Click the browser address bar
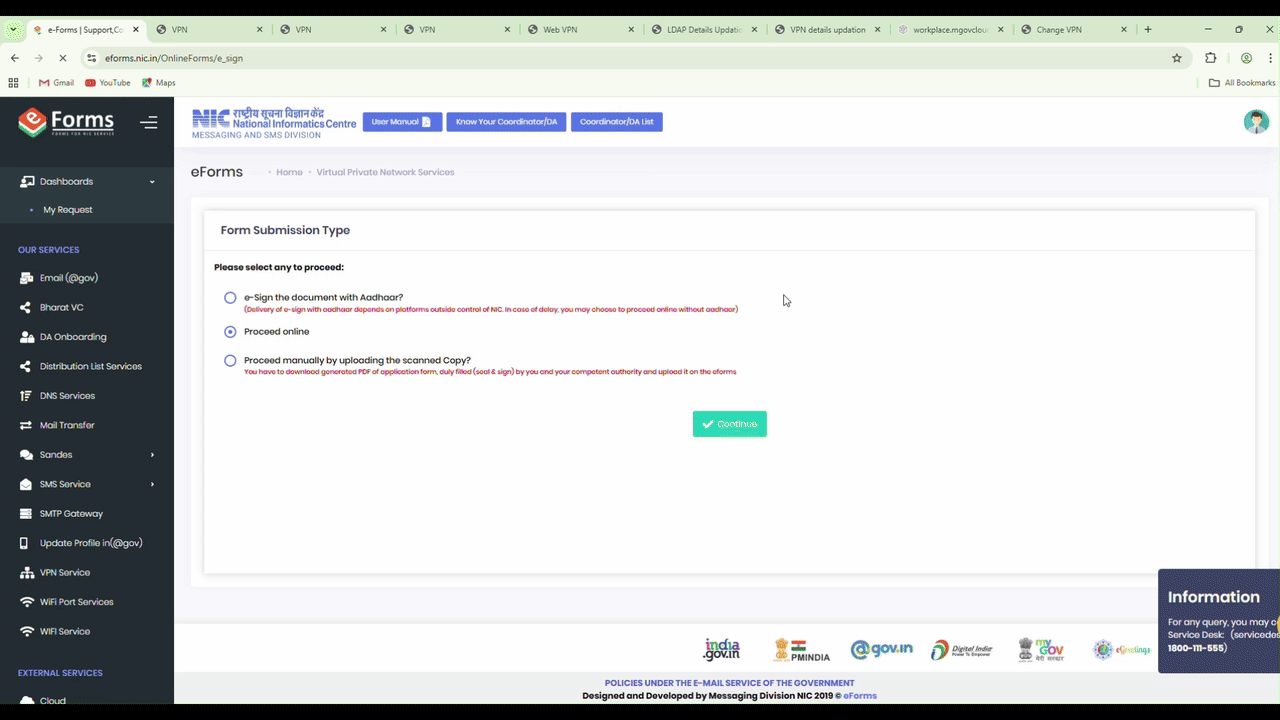The height and width of the screenshot is (720, 1280). coord(400,58)
